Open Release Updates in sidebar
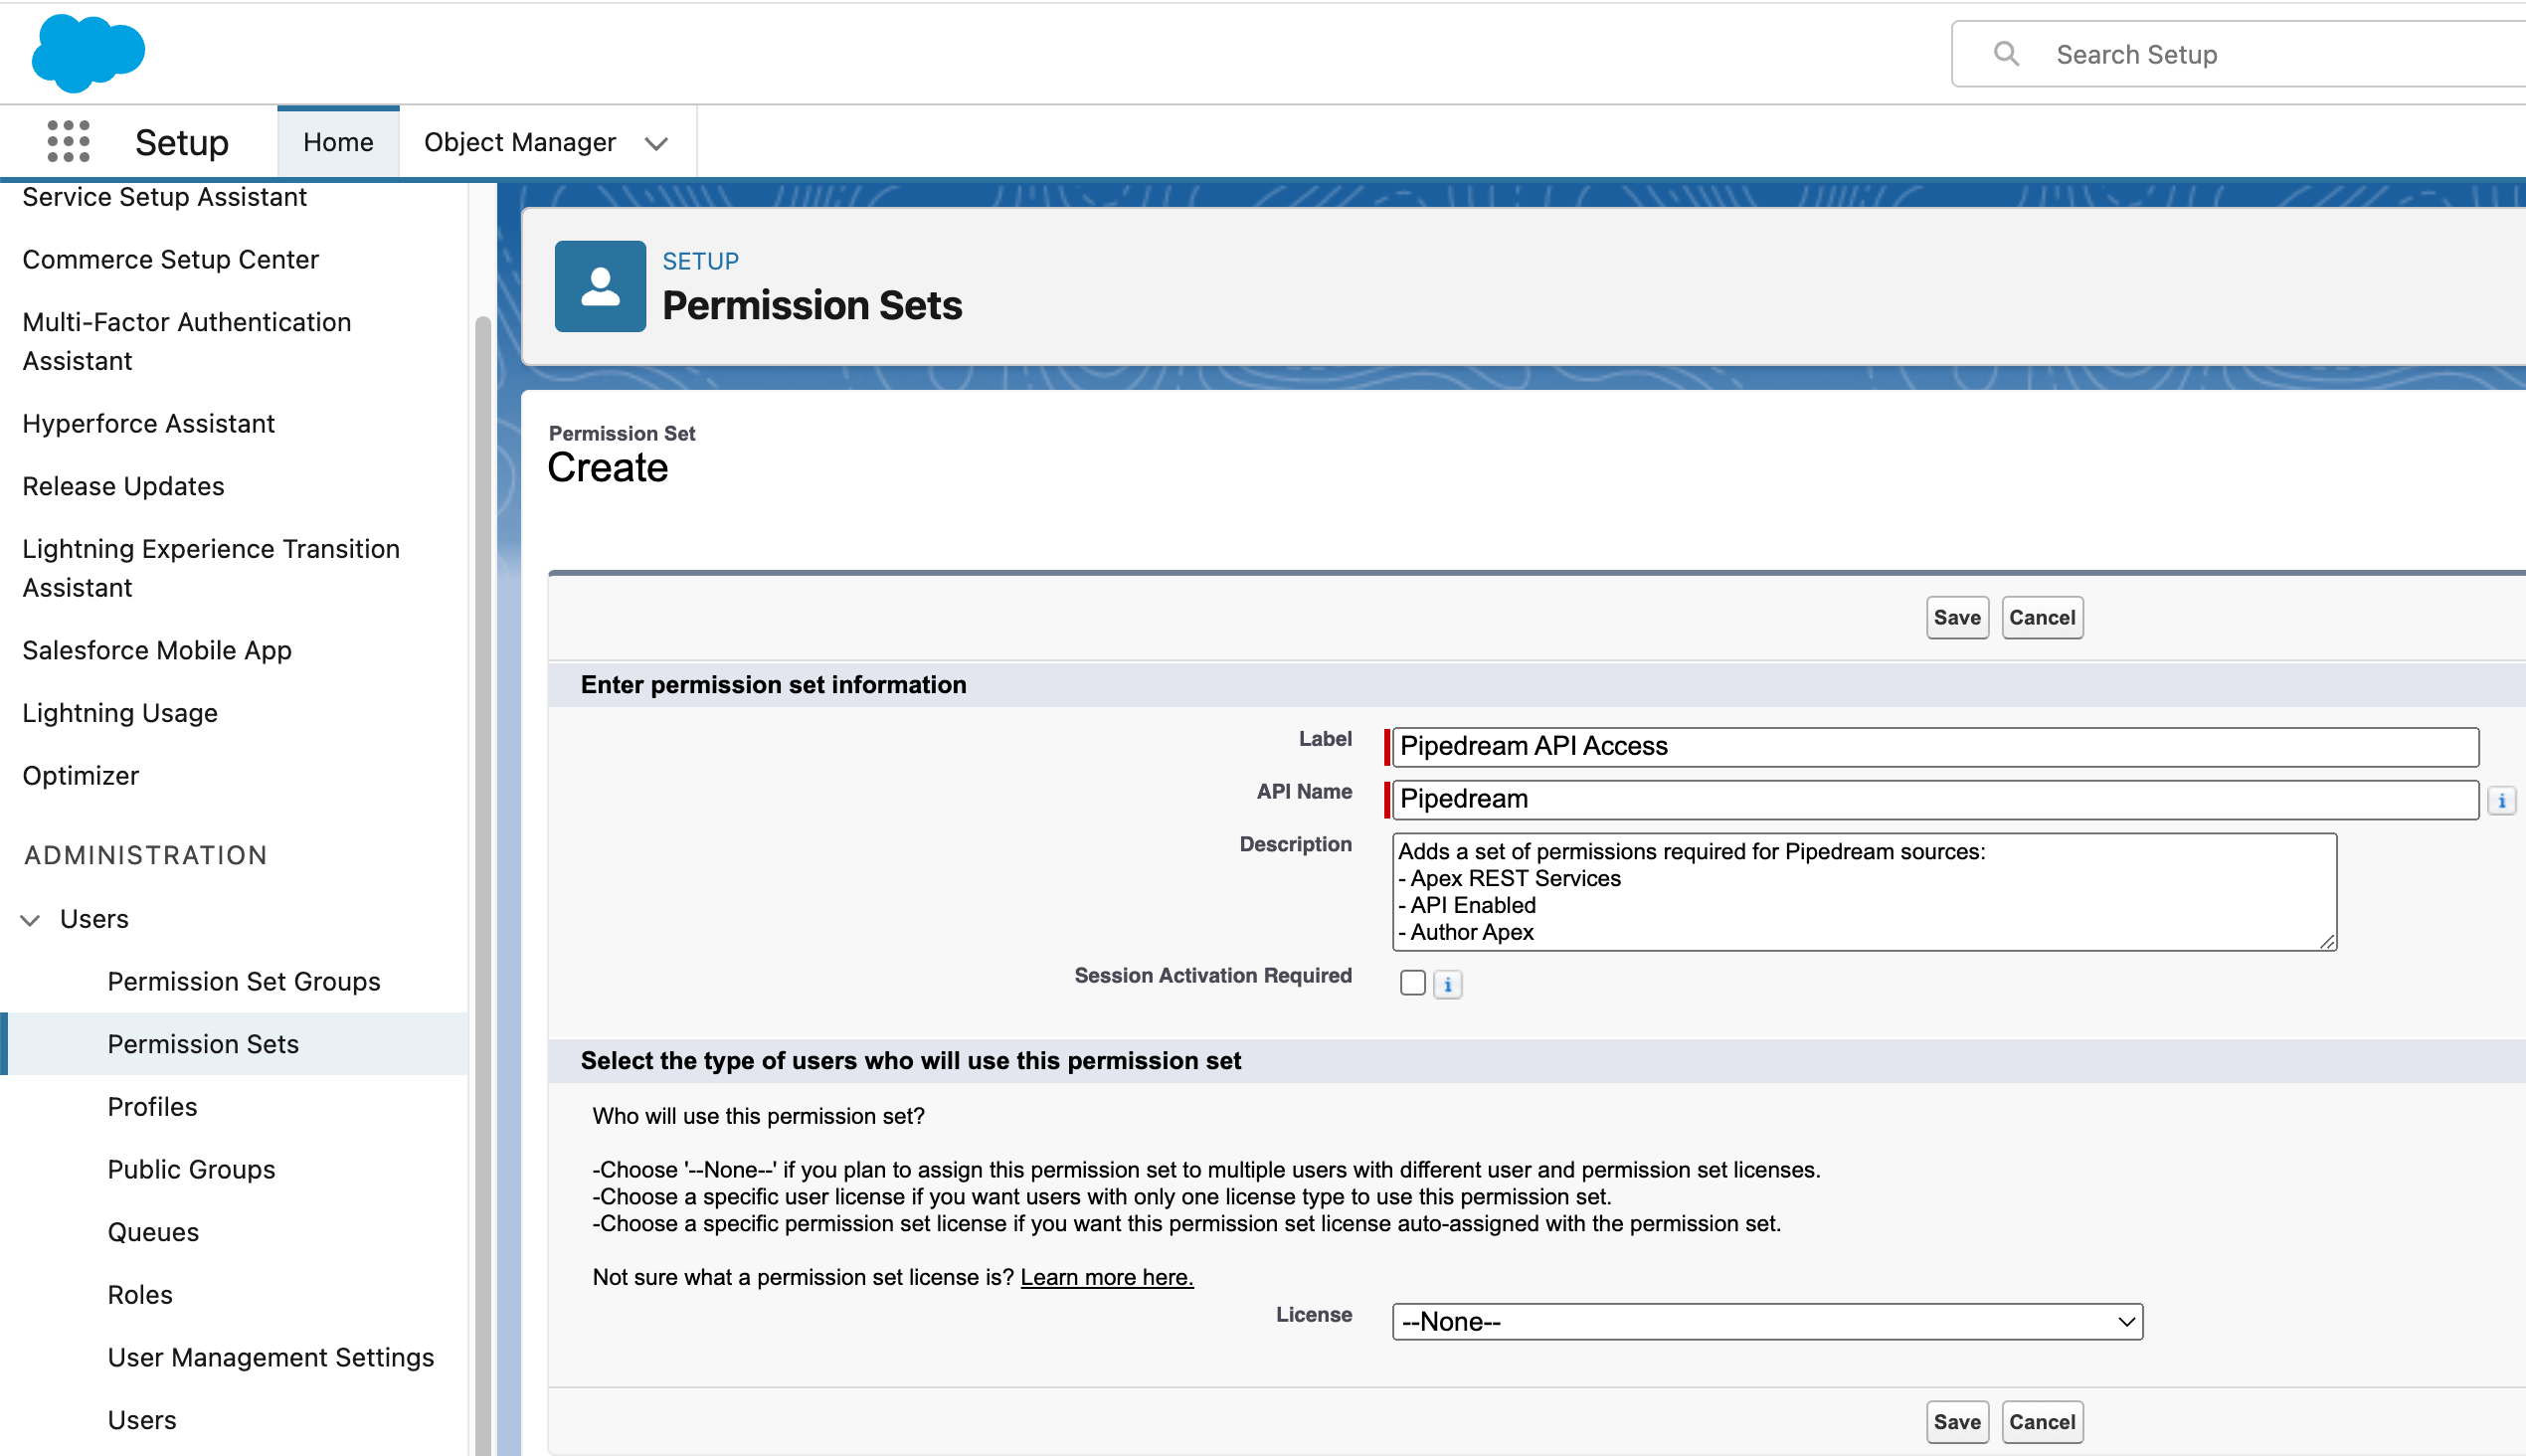 [x=123, y=486]
